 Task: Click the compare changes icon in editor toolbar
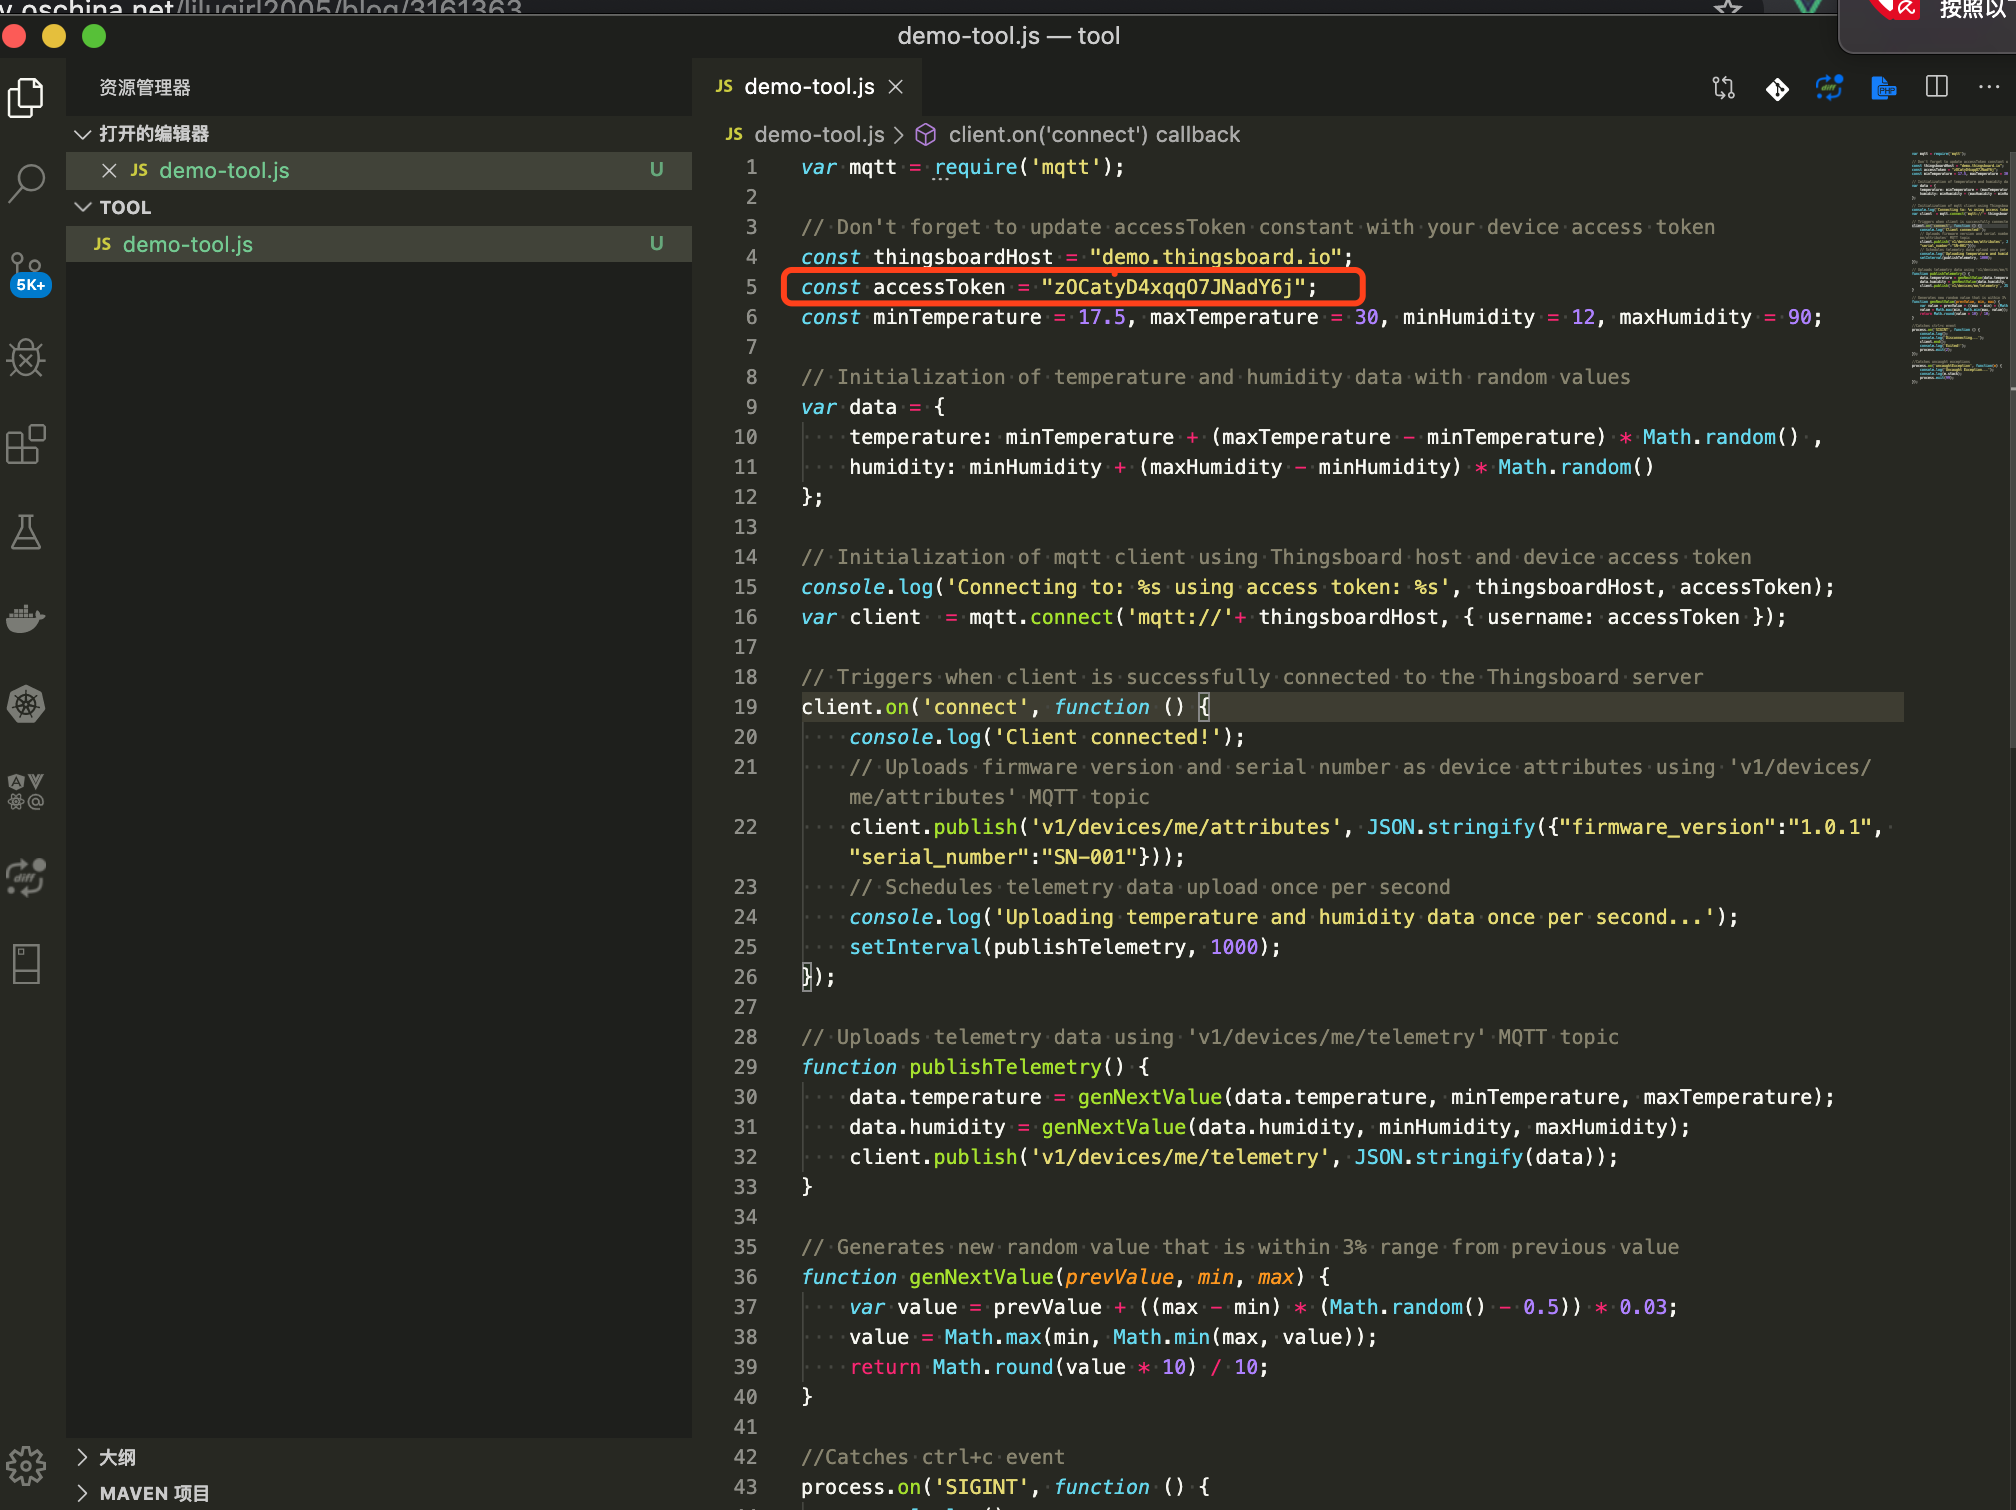(x=1724, y=88)
